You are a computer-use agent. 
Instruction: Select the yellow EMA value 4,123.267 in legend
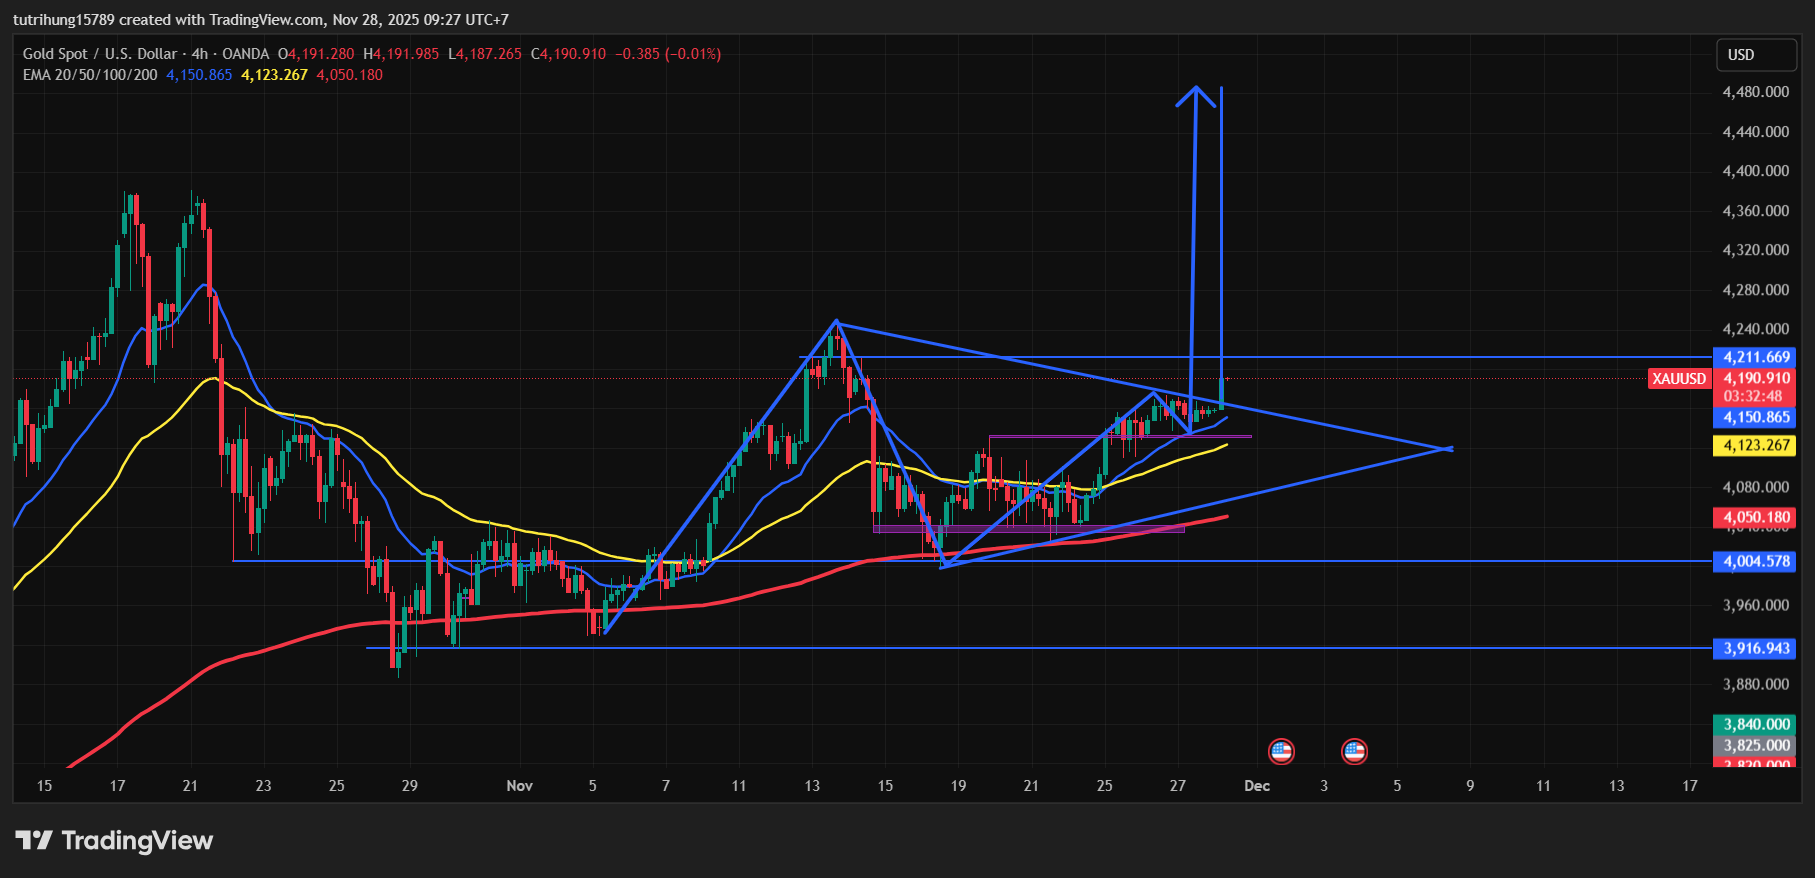pyautogui.click(x=274, y=75)
